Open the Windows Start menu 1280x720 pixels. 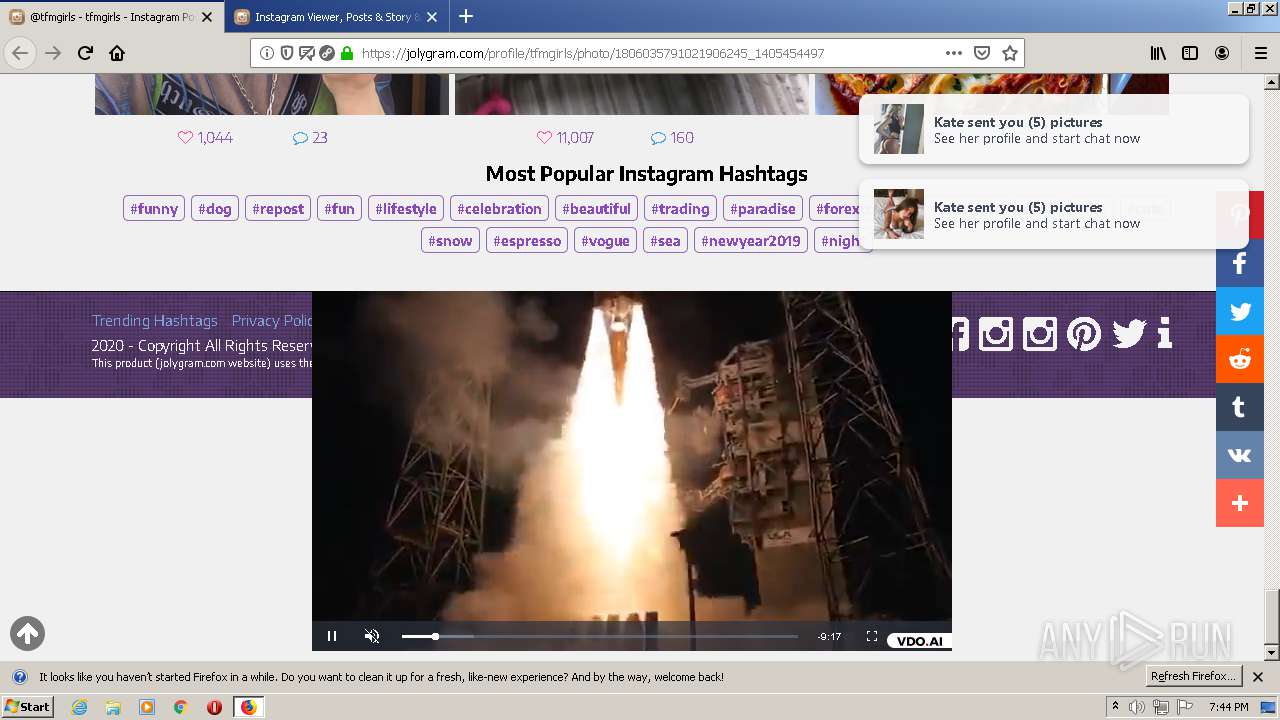point(27,707)
